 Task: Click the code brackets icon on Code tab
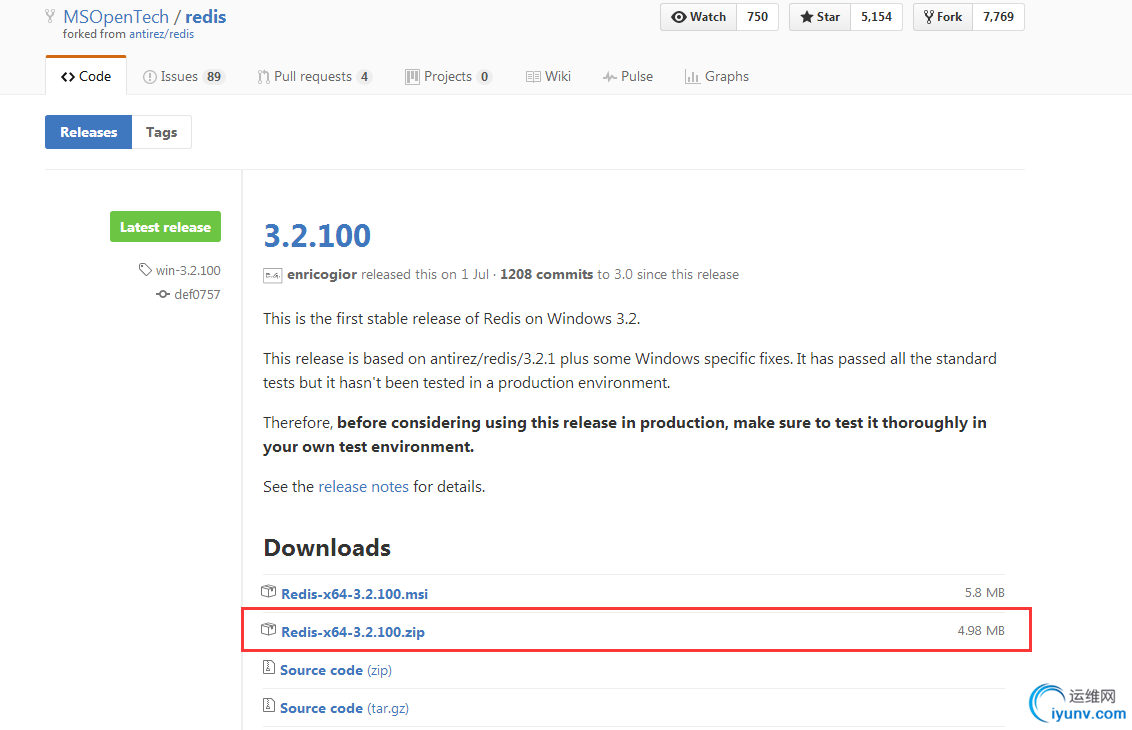click(68, 77)
